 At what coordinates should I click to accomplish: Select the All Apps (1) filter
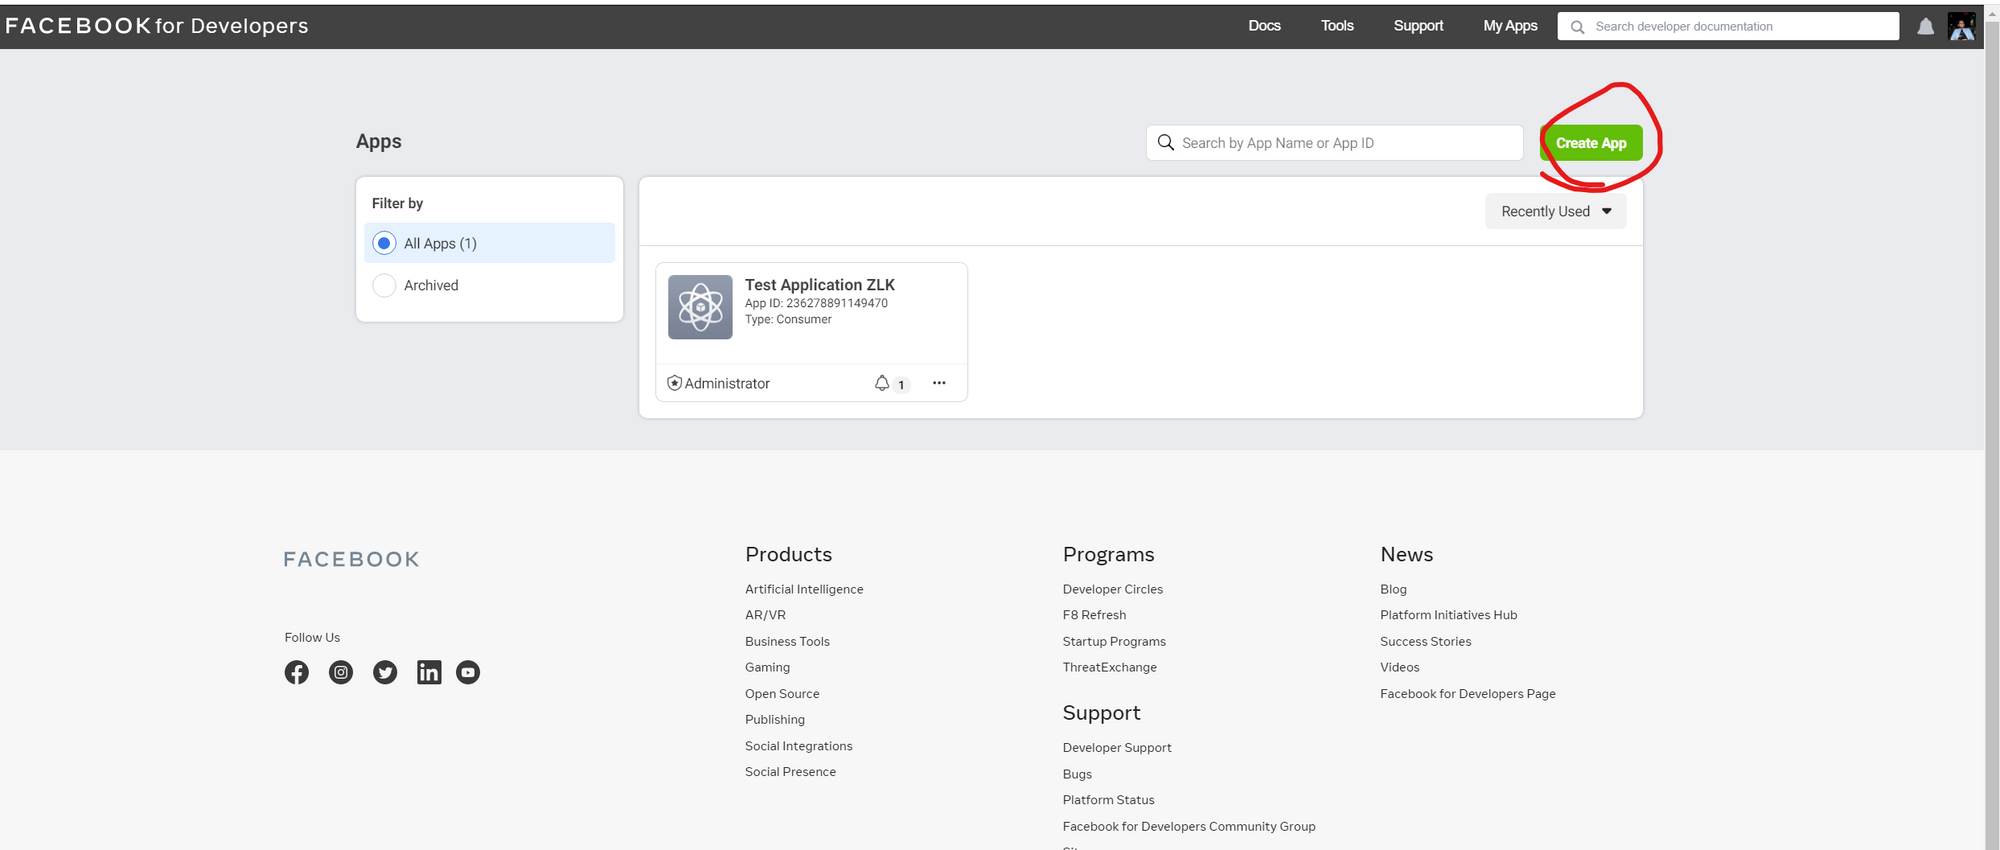[x=385, y=243]
